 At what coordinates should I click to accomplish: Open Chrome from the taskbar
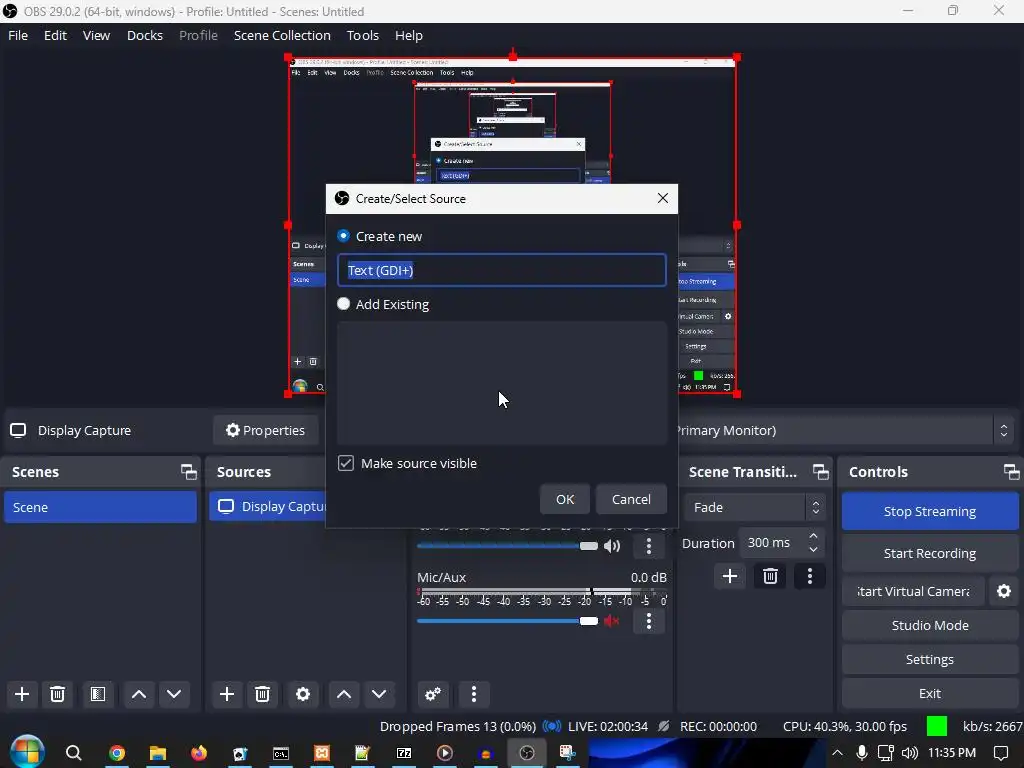pyautogui.click(x=117, y=753)
